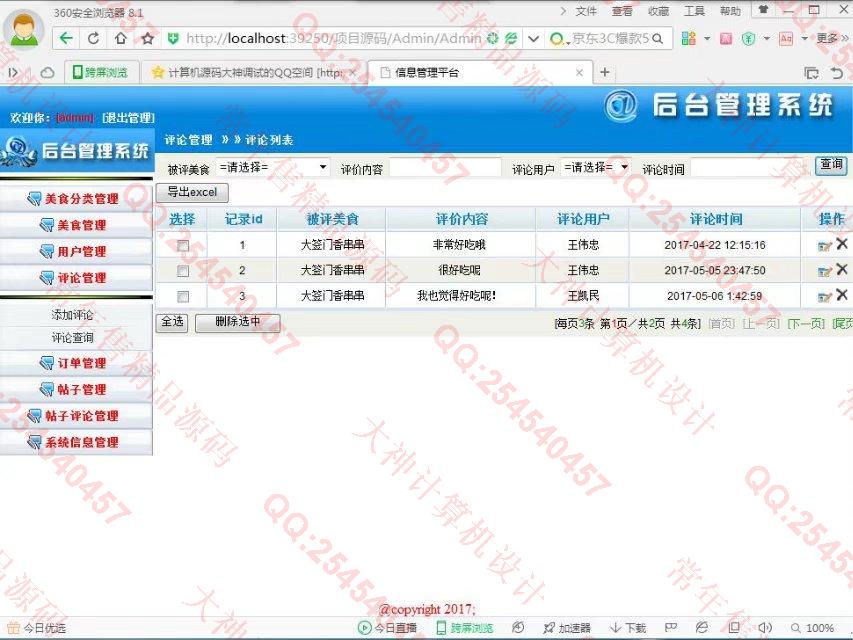This screenshot has width=853, height=640.
Task: Click the 评价内容 text input field
Action: point(445,168)
